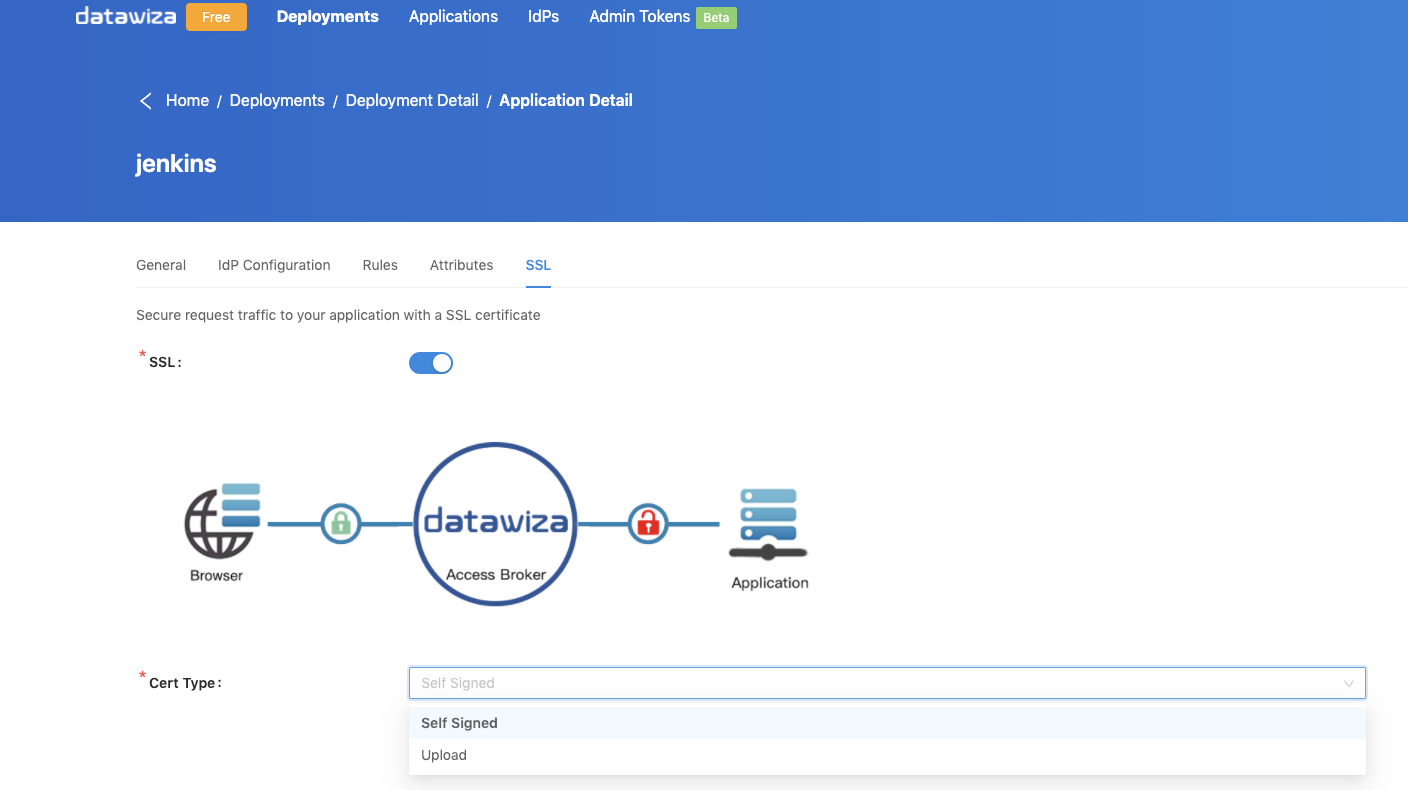Image resolution: width=1408 pixels, height=790 pixels.
Task: Open the Applications top menu
Action: point(453,17)
